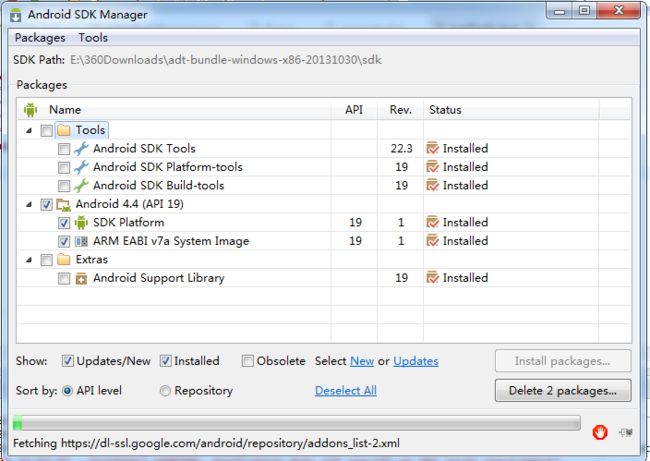Screen dimensions: 650x461
Task: Open the log window icon beside the stop button
Action: click(x=626, y=433)
